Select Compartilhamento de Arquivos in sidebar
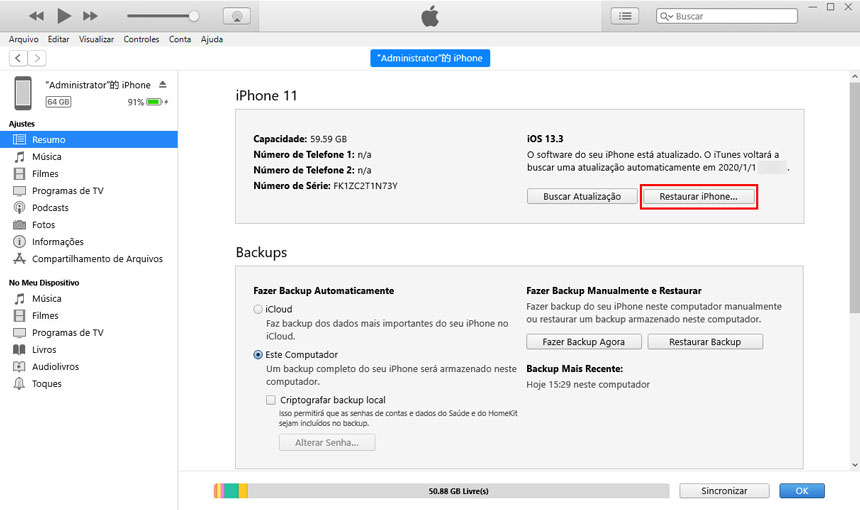 (96, 259)
